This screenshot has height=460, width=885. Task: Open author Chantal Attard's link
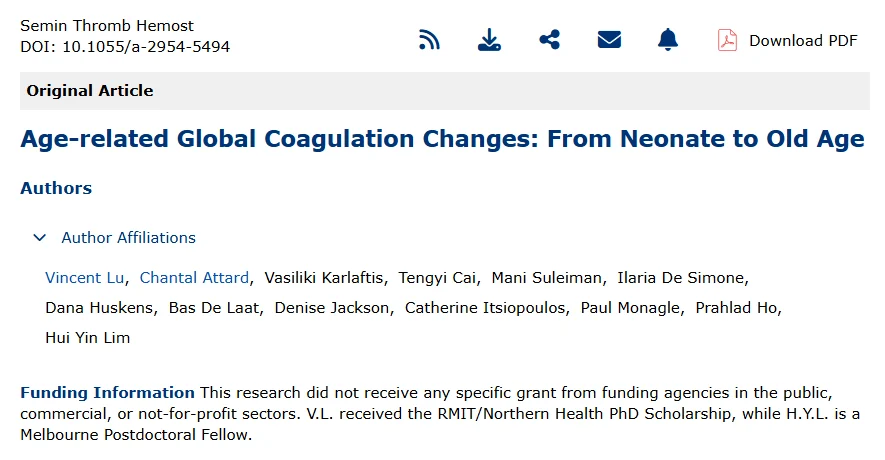[x=194, y=278]
